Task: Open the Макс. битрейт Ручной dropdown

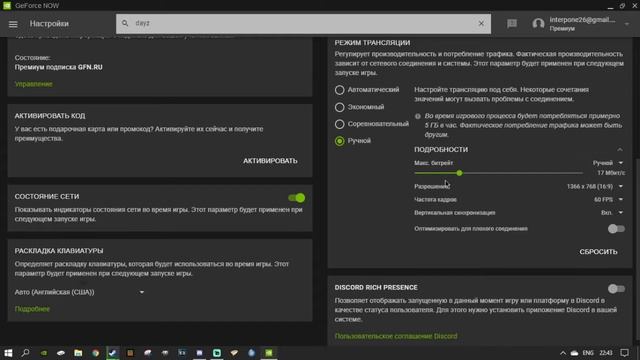Action: 608,163
